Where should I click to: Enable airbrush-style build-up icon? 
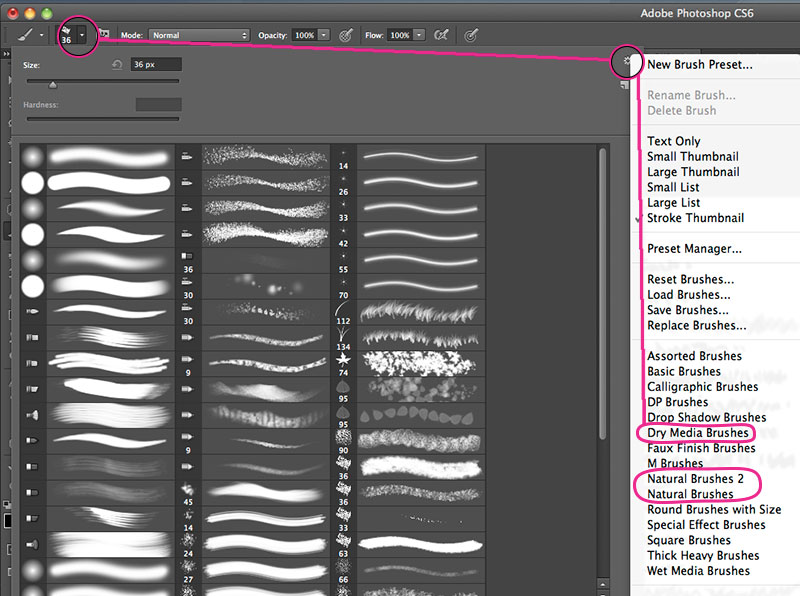tap(441, 35)
